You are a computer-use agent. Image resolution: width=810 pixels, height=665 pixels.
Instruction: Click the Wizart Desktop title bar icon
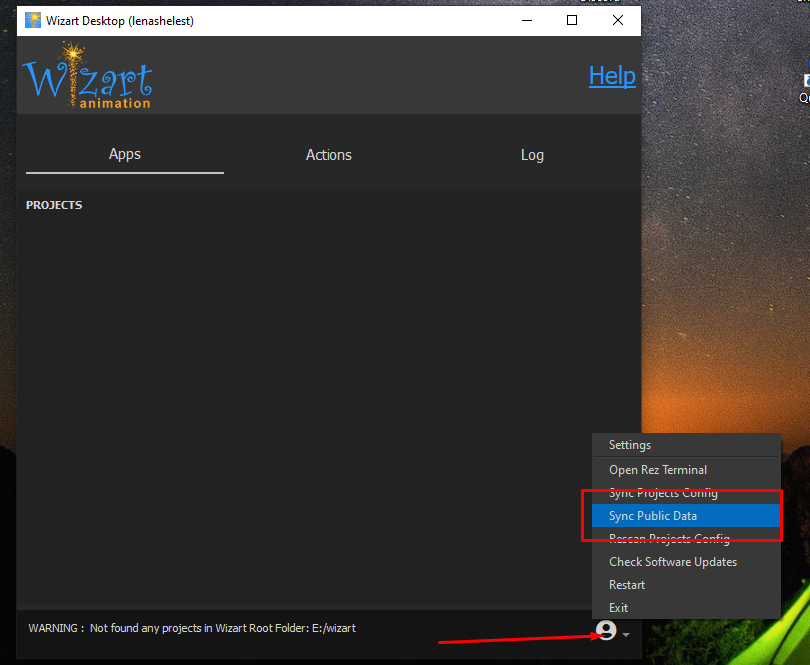click(33, 20)
